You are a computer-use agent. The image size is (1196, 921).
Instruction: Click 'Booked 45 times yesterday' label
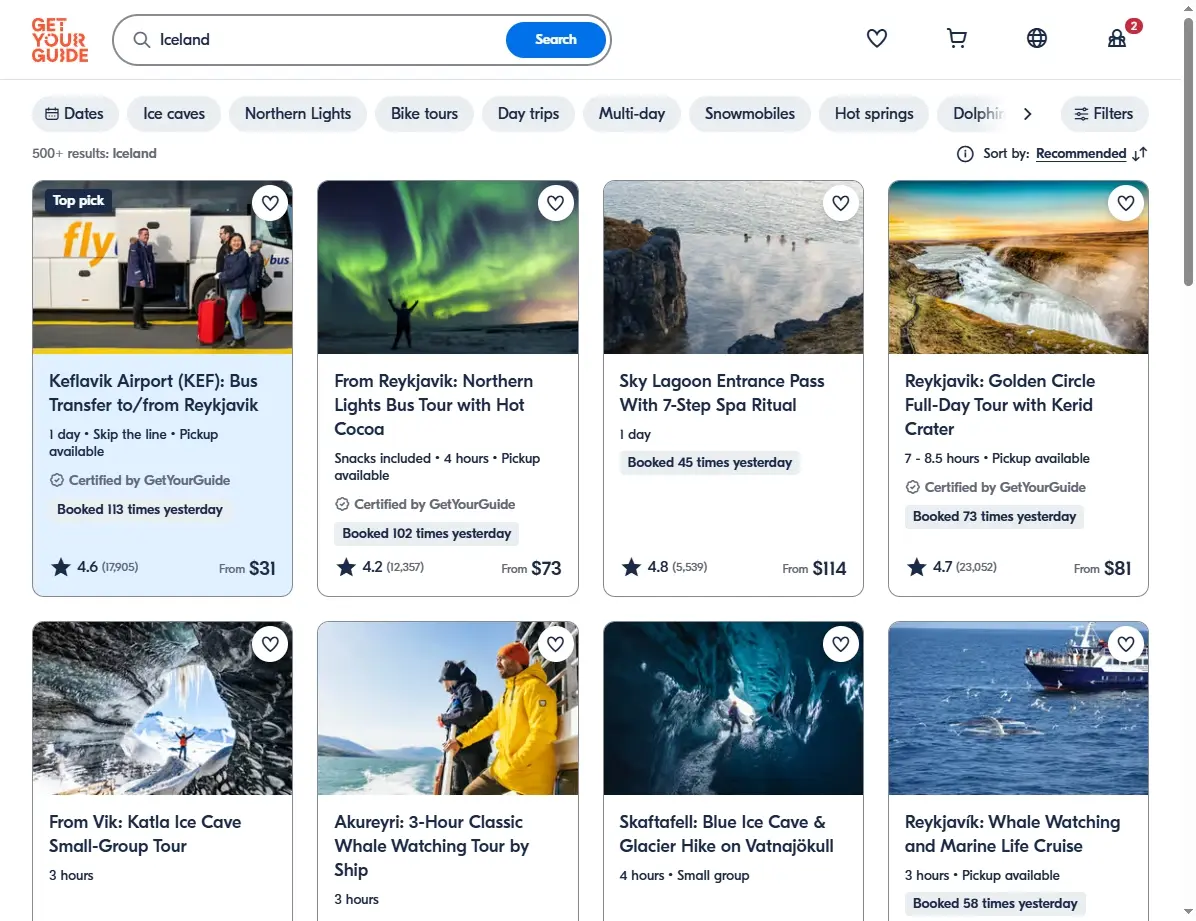709,462
